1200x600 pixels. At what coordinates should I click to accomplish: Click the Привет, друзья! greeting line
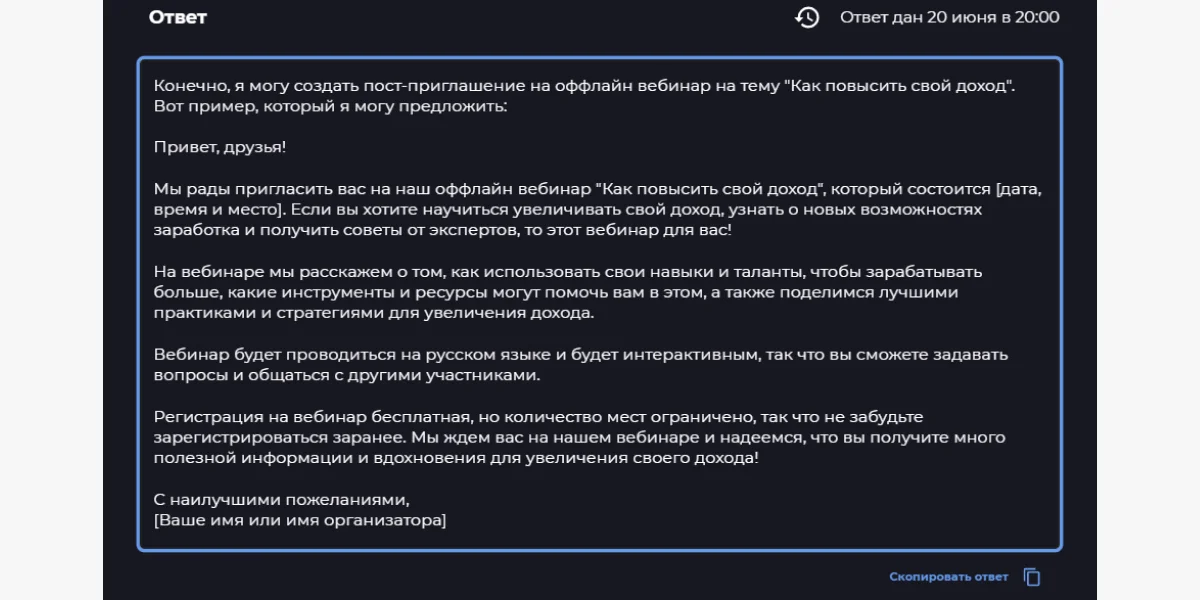click(220, 147)
